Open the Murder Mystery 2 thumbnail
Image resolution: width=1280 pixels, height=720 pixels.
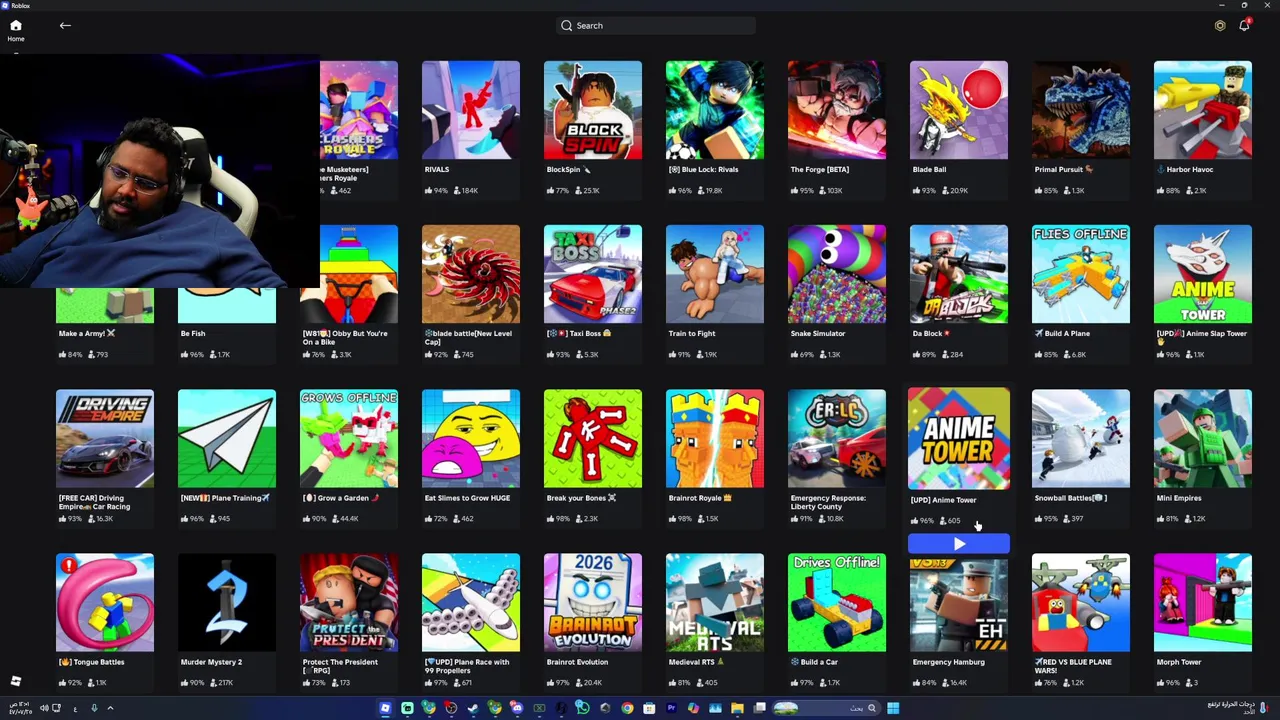click(227, 602)
